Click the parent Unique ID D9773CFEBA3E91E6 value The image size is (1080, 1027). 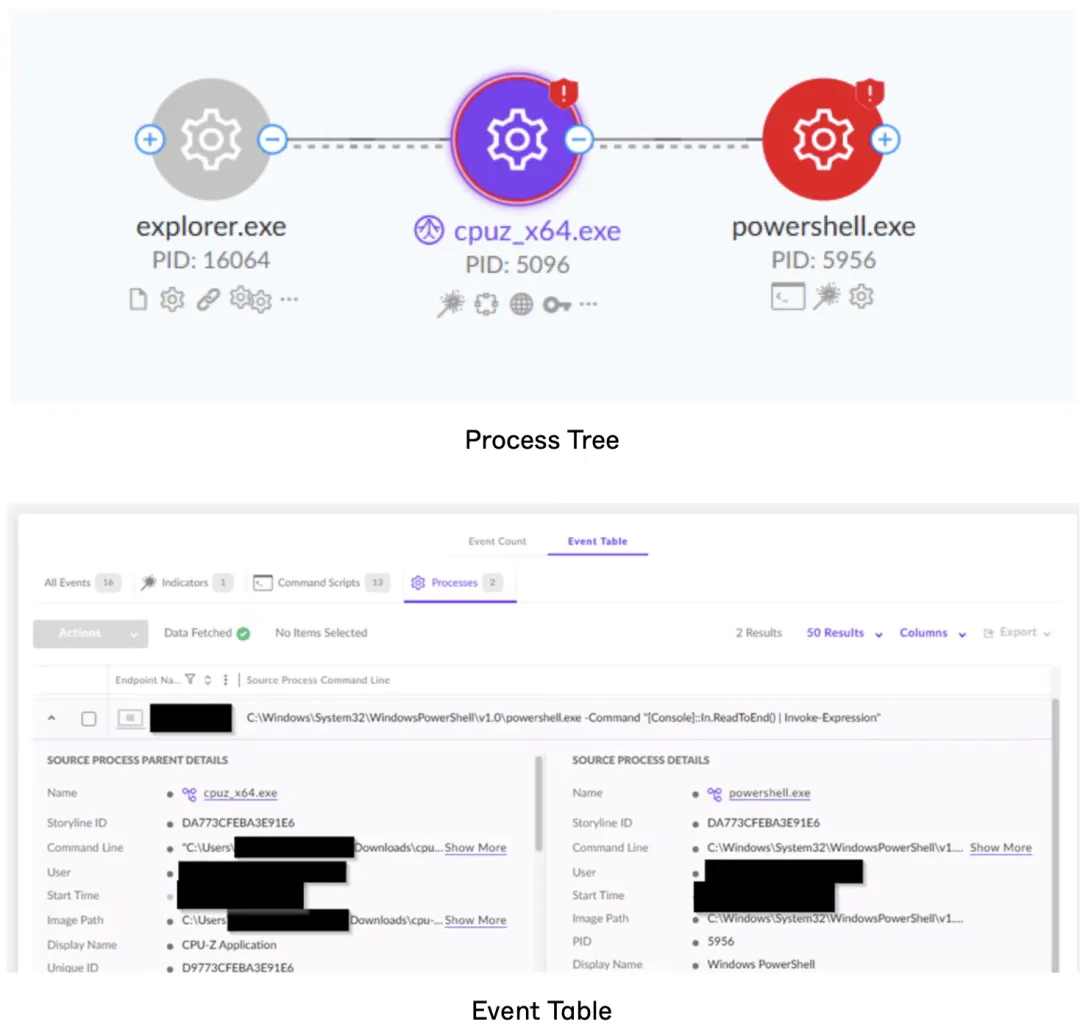tap(238, 967)
